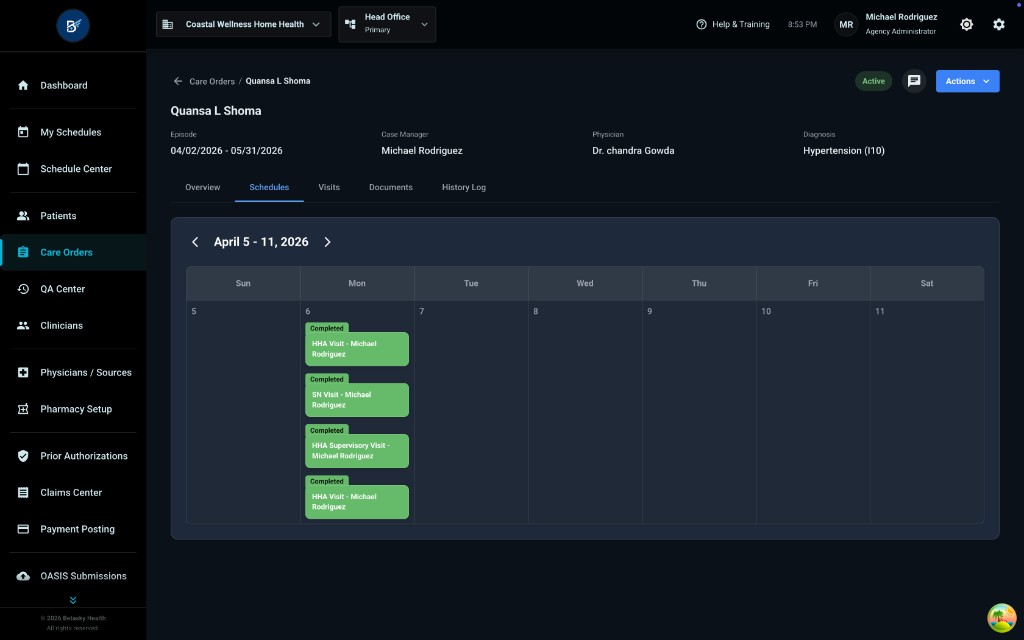Click the Payment Posting card icon

tap(23, 530)
